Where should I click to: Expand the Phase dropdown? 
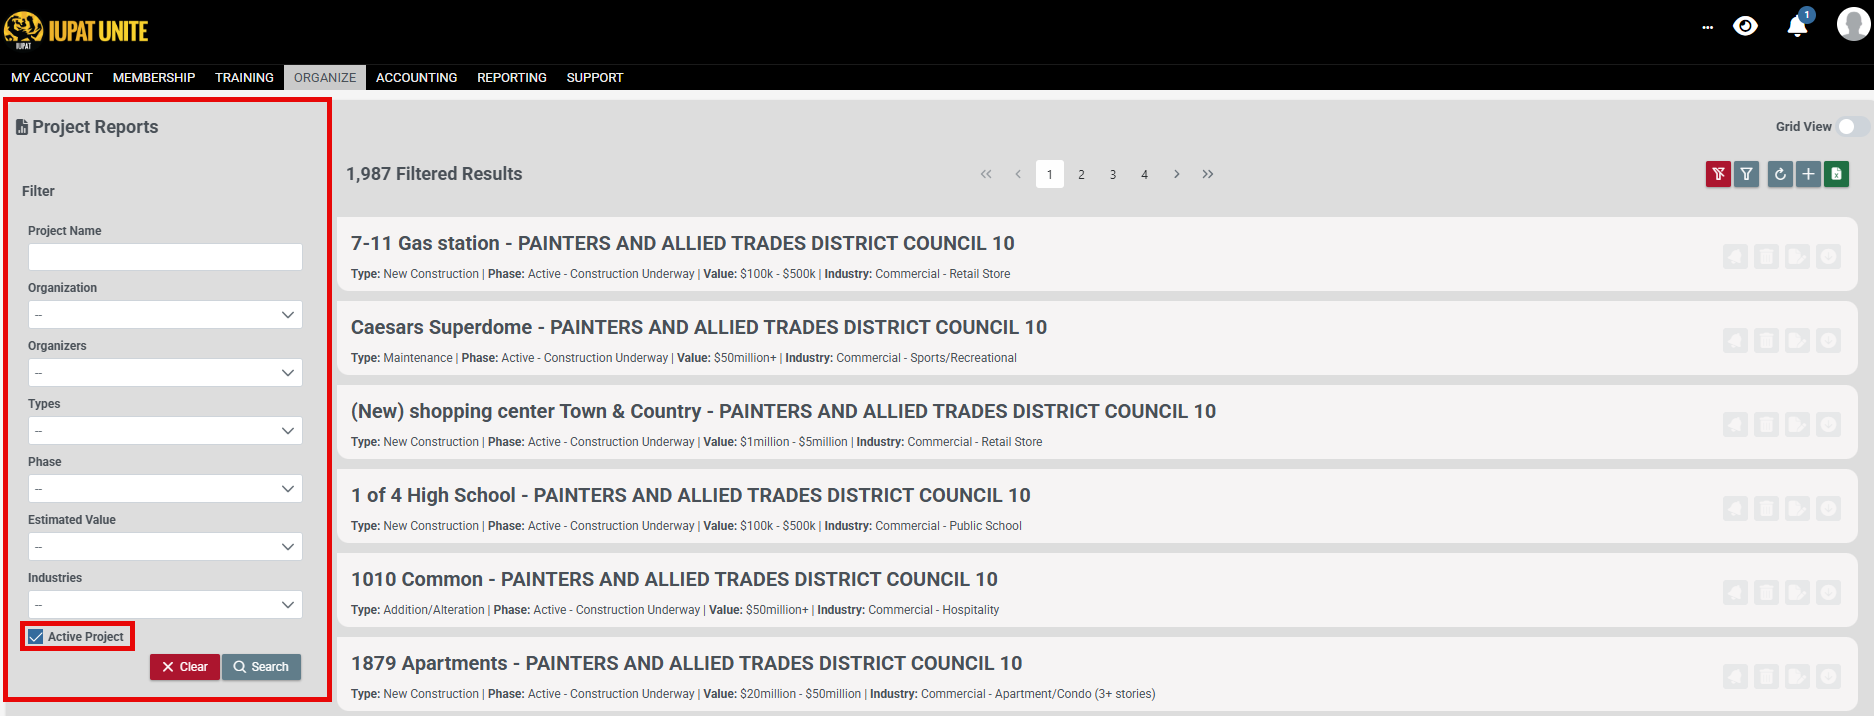(x=165, y=489)
